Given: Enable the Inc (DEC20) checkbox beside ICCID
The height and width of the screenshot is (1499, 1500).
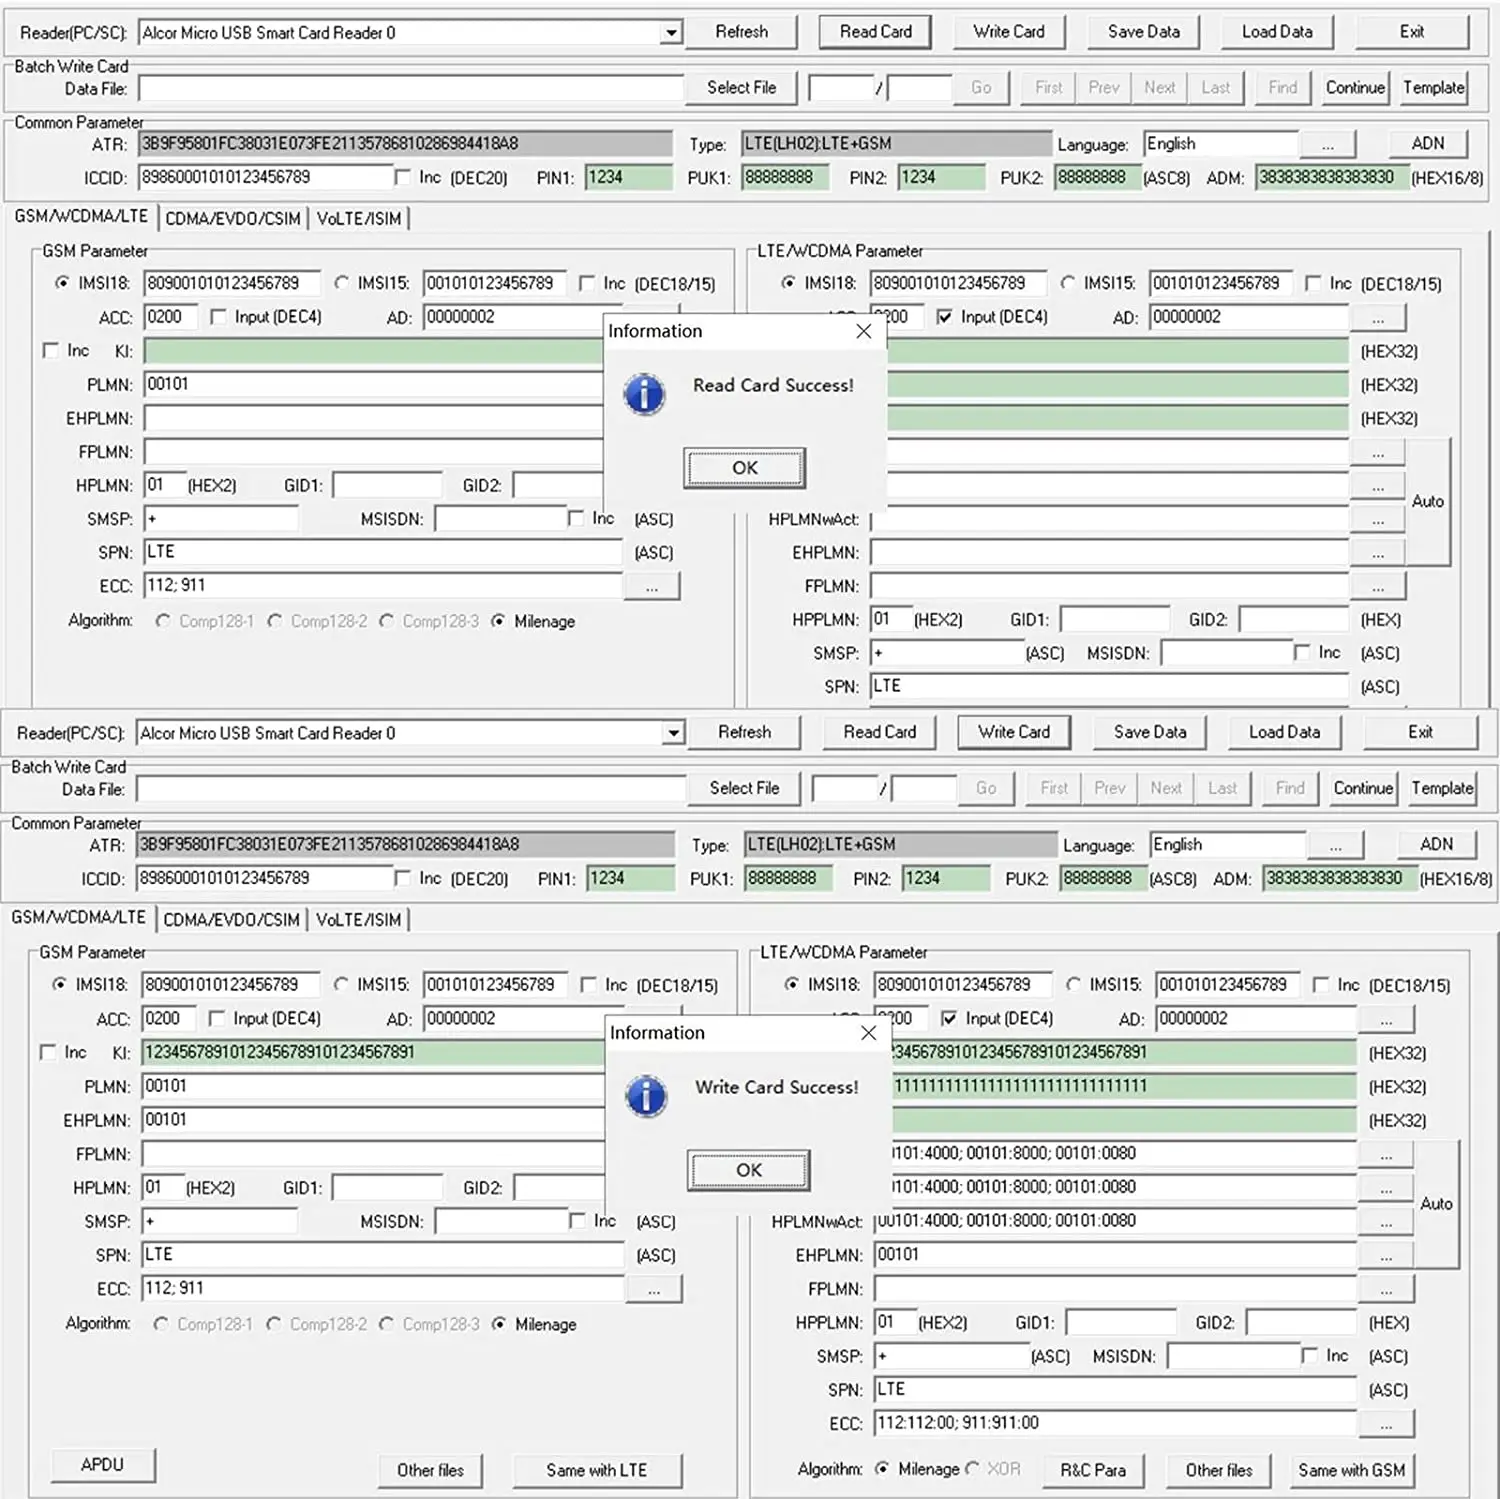Looking at the screenshot, I should [404, 176].
